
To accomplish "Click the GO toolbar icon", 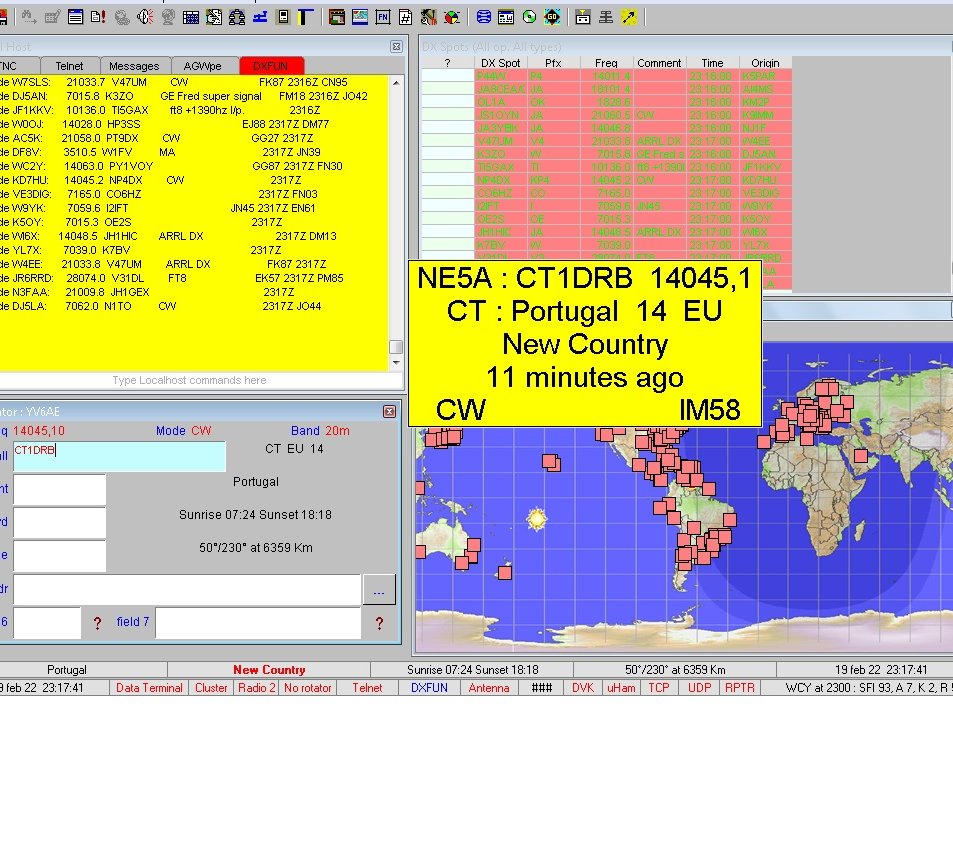I will (552, 17).
